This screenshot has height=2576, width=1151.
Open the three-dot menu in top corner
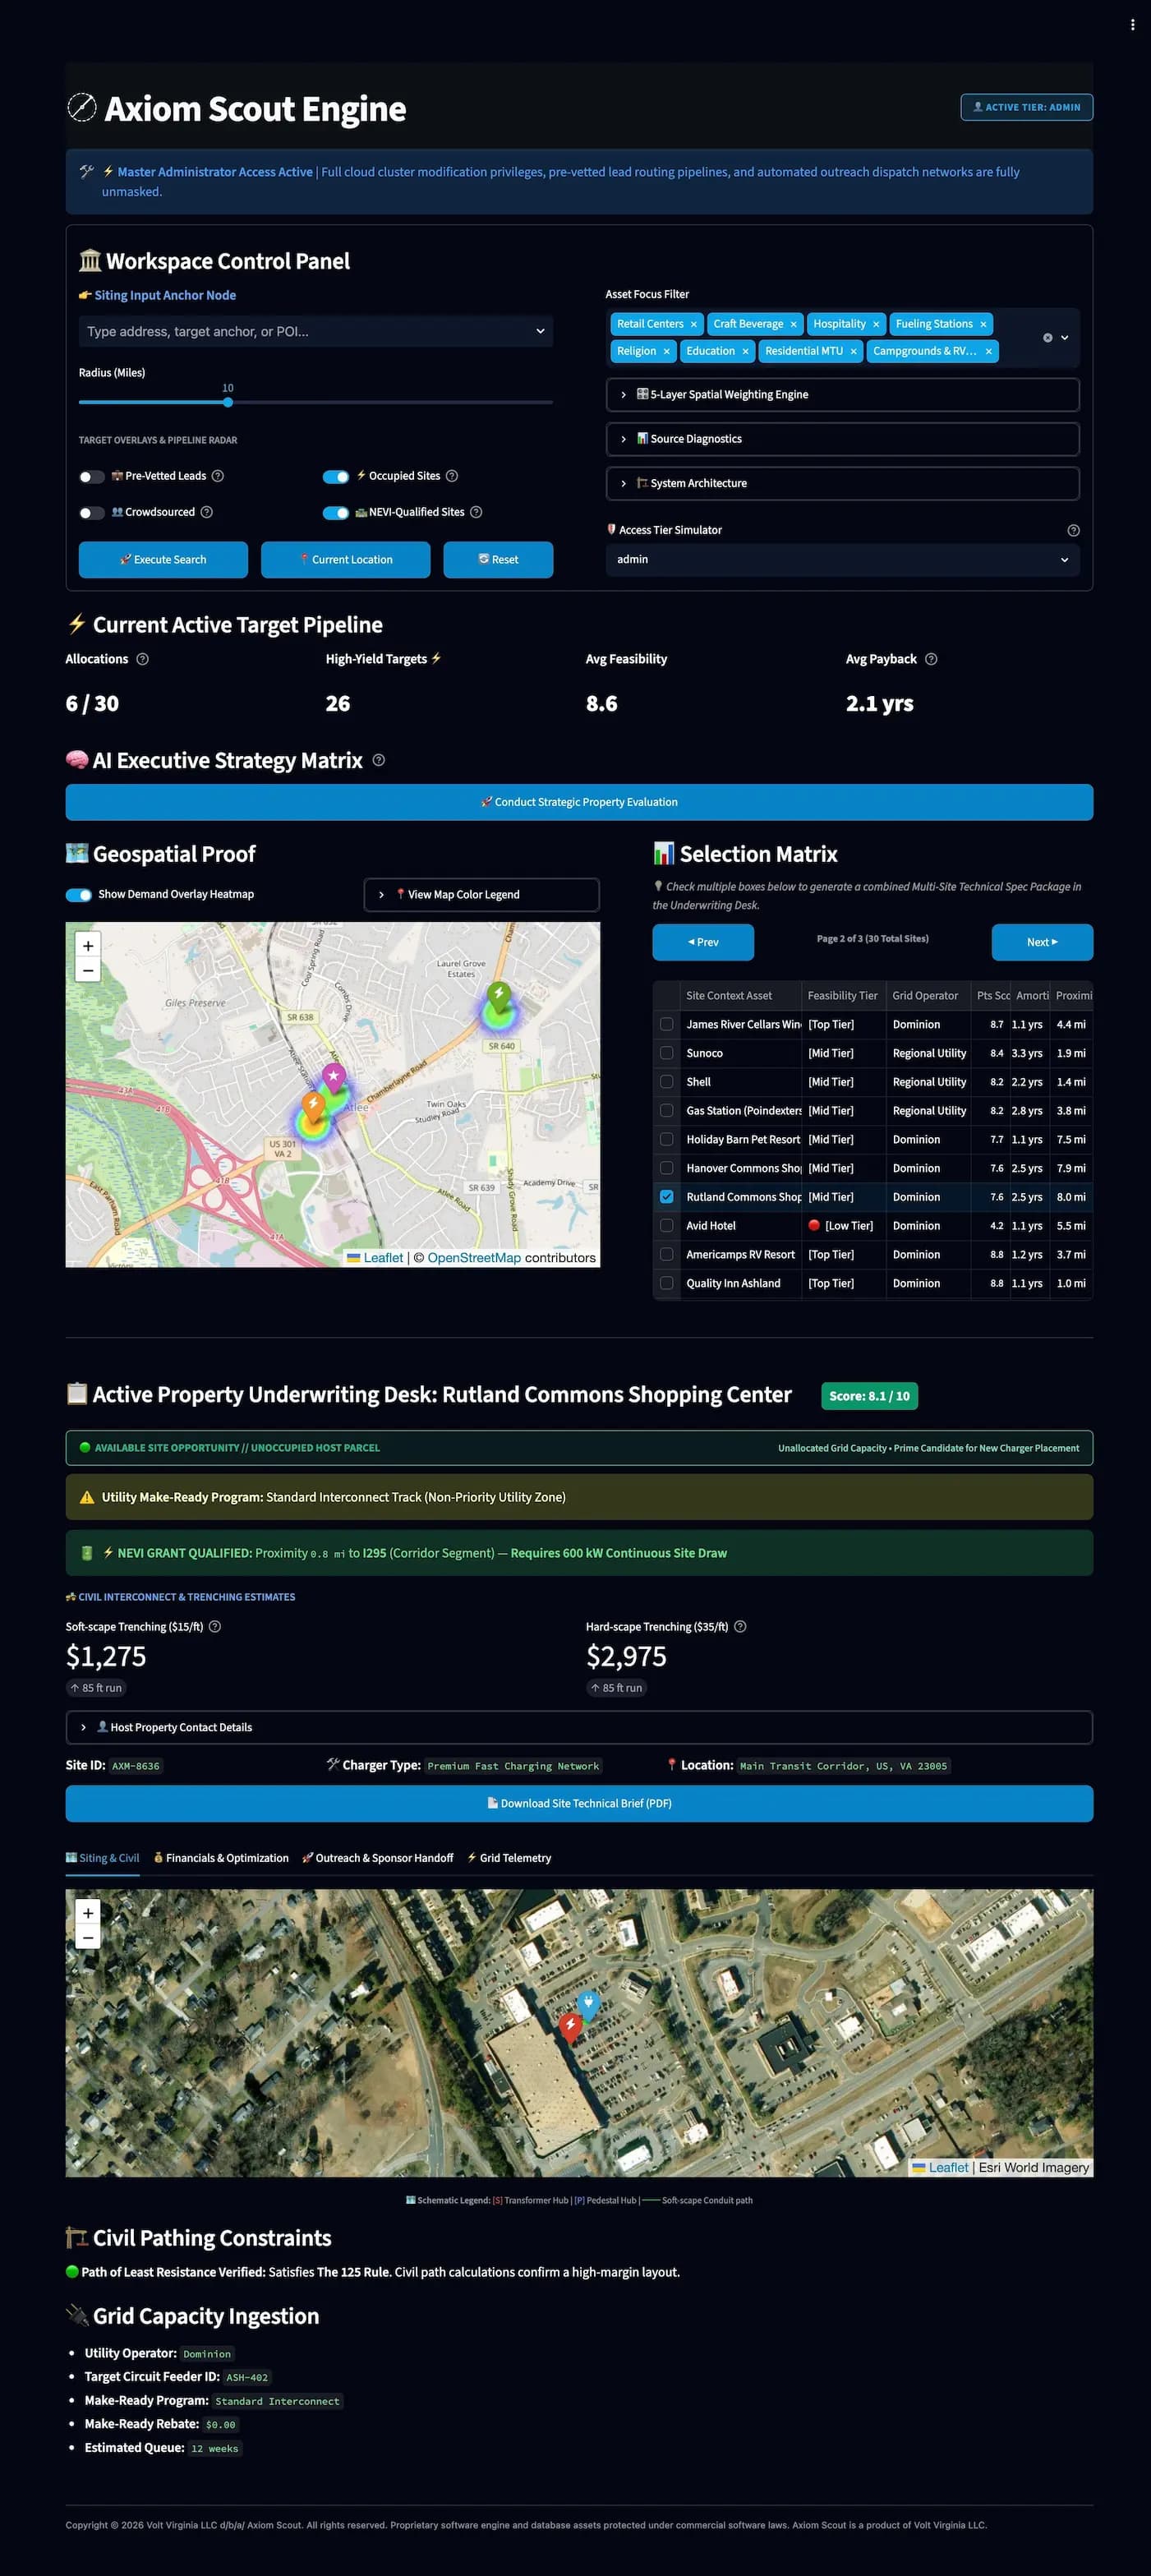tap(1132, 25)
